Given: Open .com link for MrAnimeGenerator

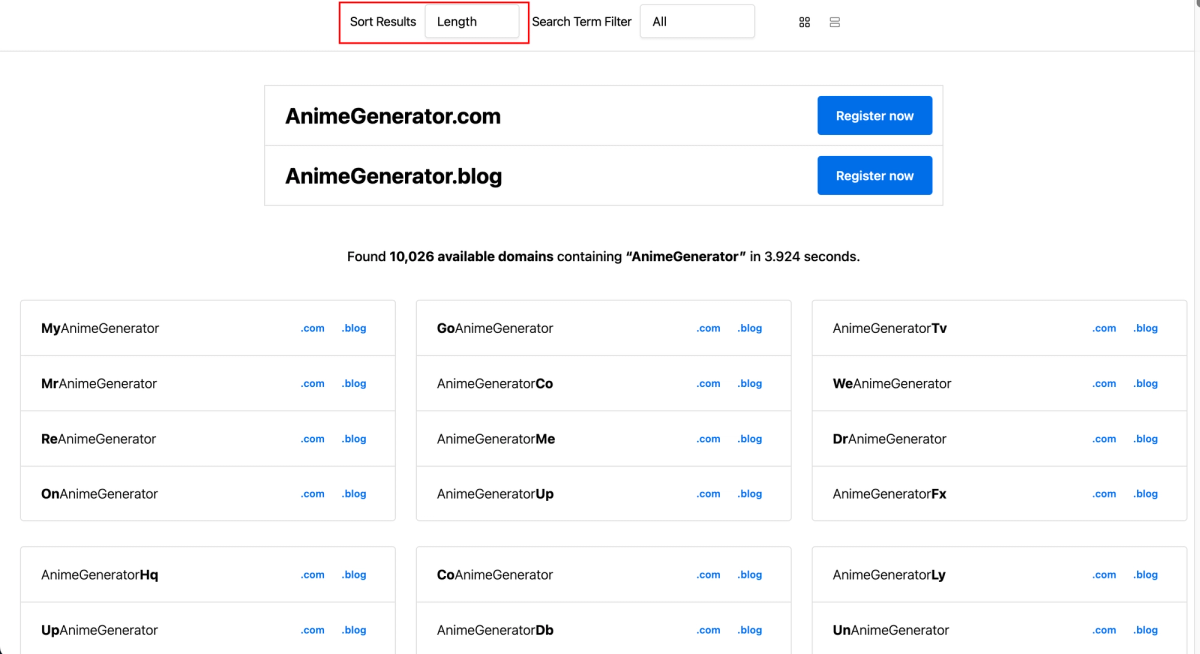Looking at the screenshot, I should (313, 384).
